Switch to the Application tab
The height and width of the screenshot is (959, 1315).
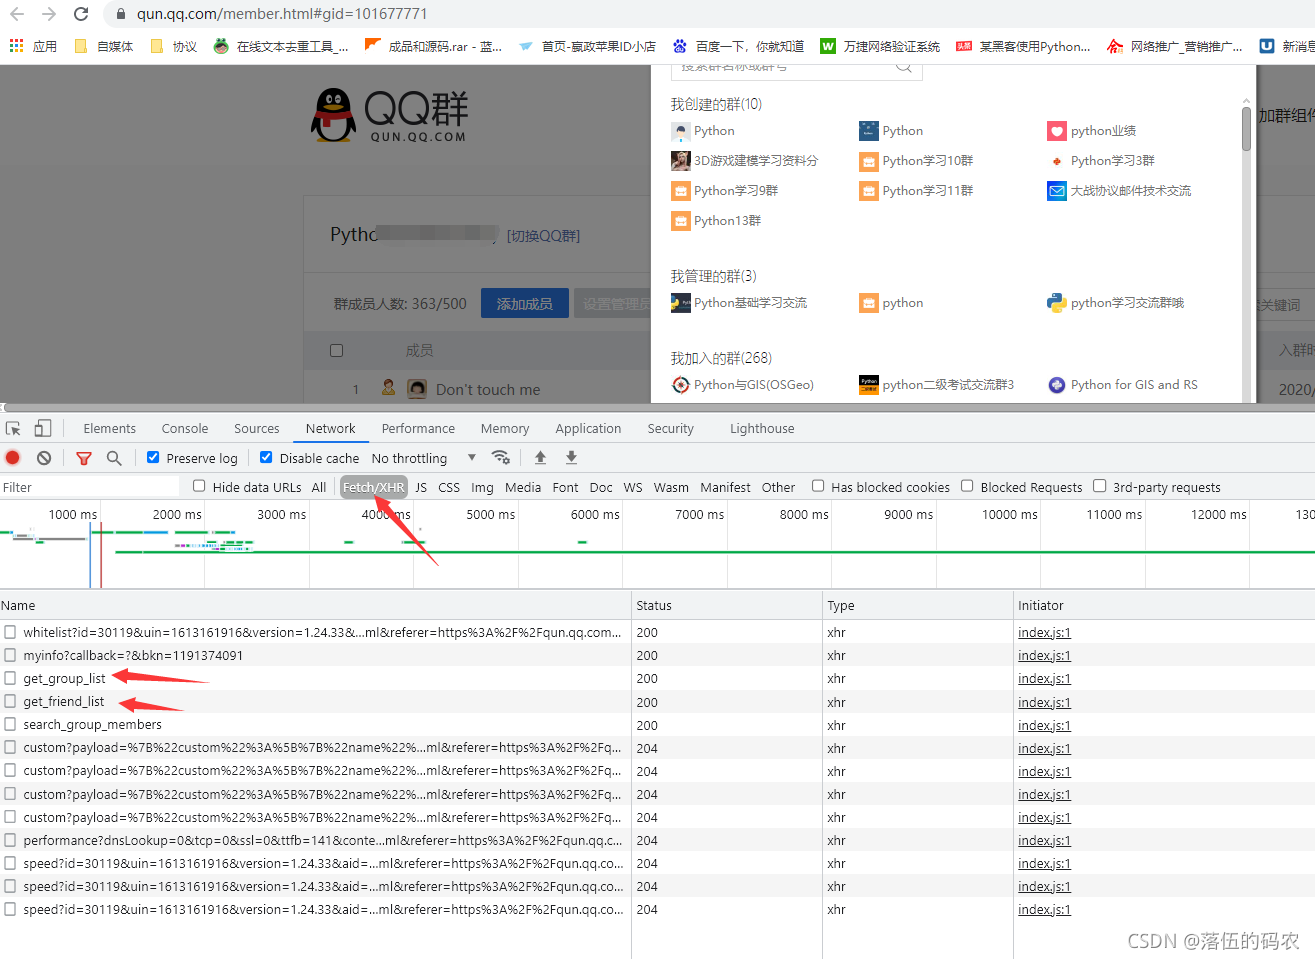tap(588, 428)
